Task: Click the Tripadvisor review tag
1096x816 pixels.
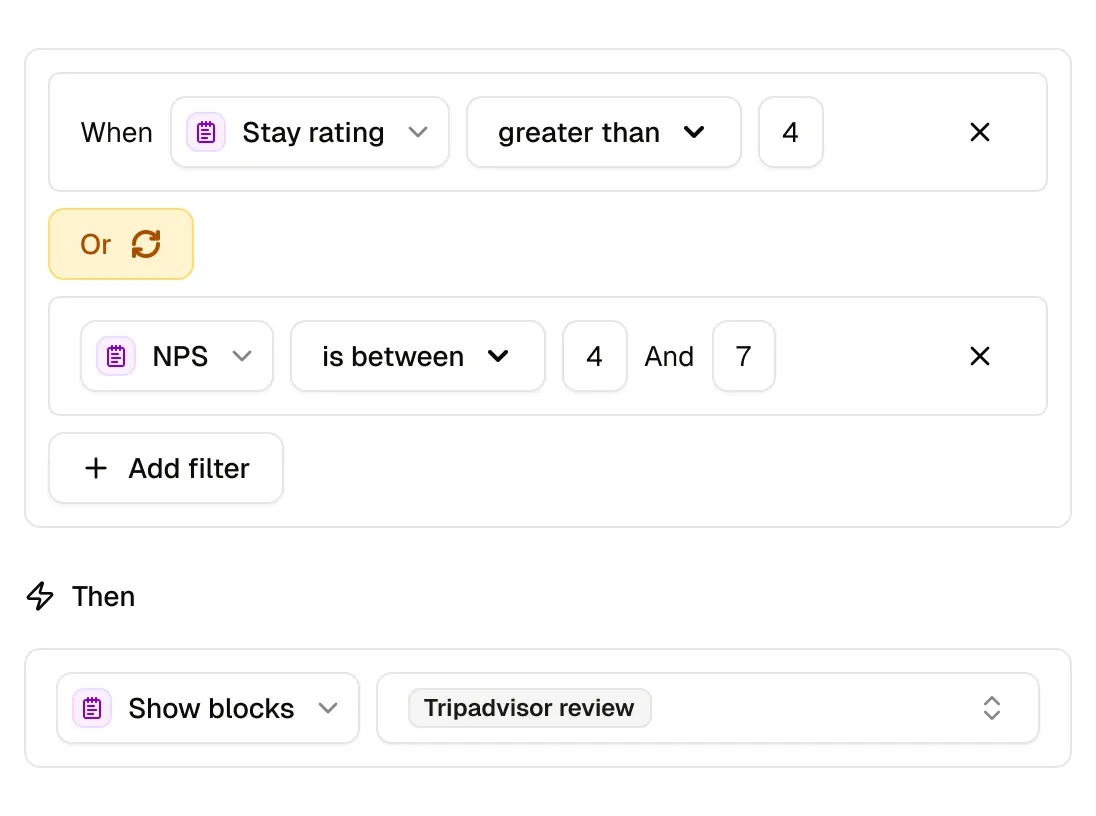Action: tap(530, 708)
